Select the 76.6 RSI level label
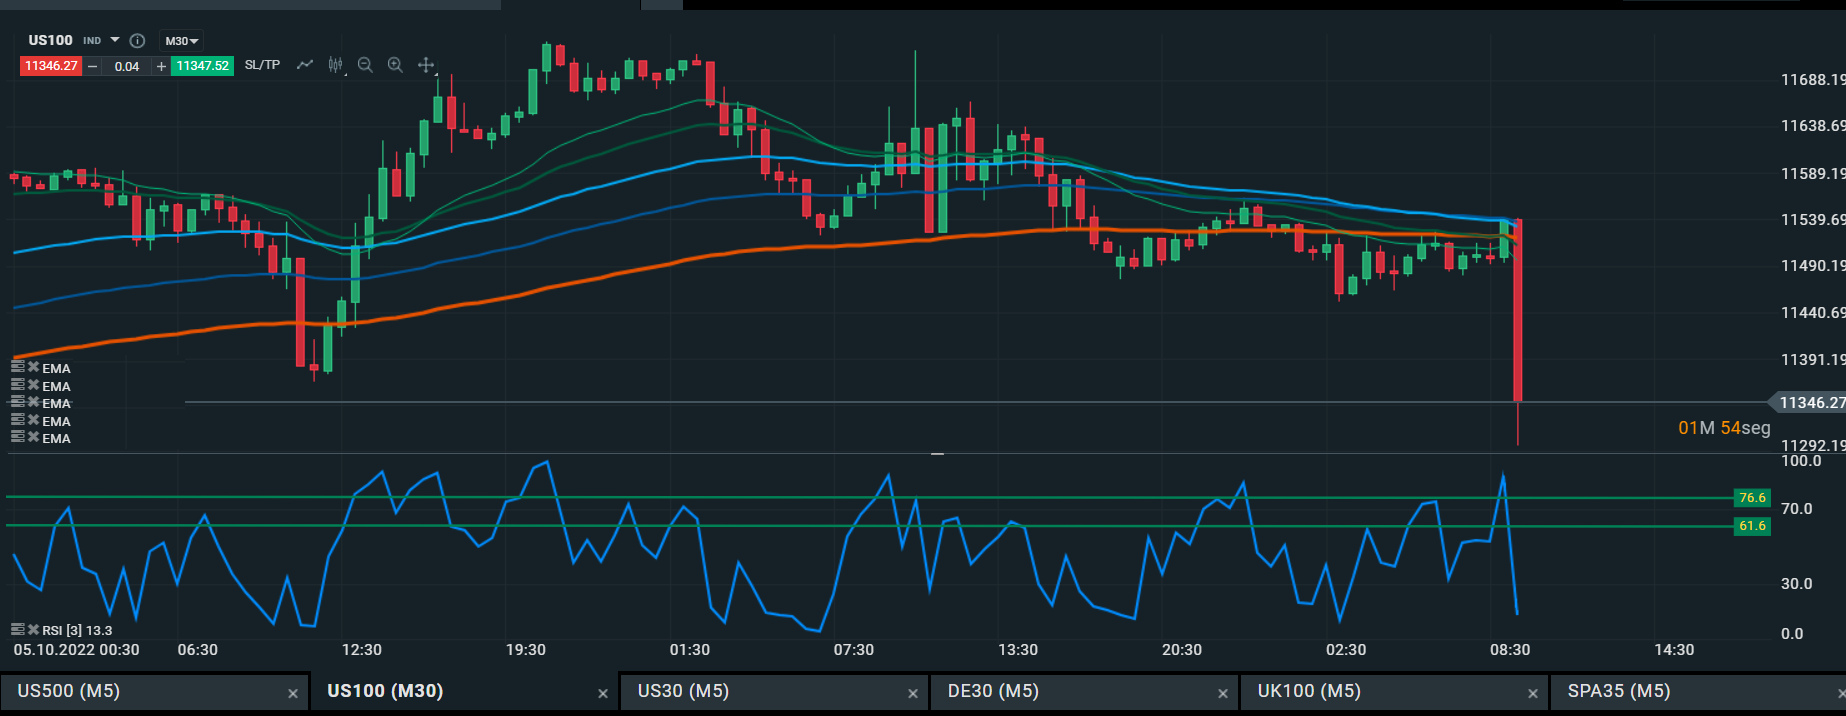The width and height of the screenshot is (1846, 716). tap(1752, 498)
